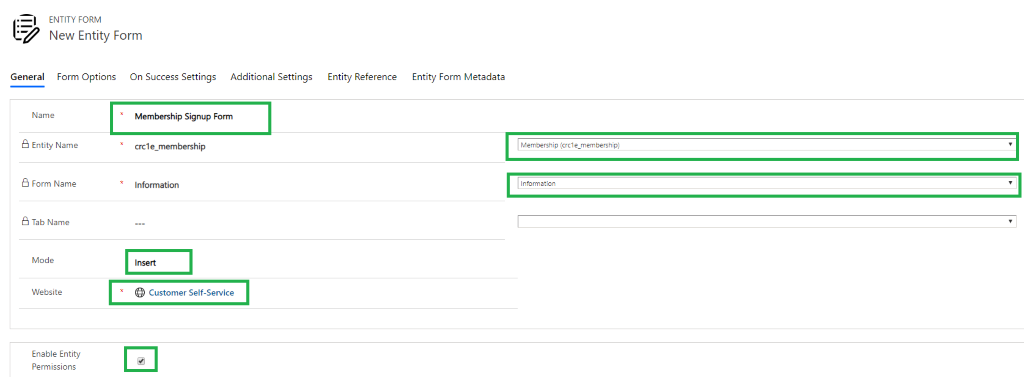Click the lock icon beside Form Name
This screenshot has width=1024, height=377.
25,184
